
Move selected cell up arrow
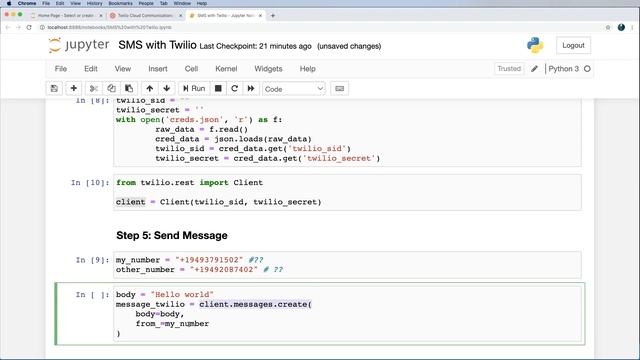(149, 89)
